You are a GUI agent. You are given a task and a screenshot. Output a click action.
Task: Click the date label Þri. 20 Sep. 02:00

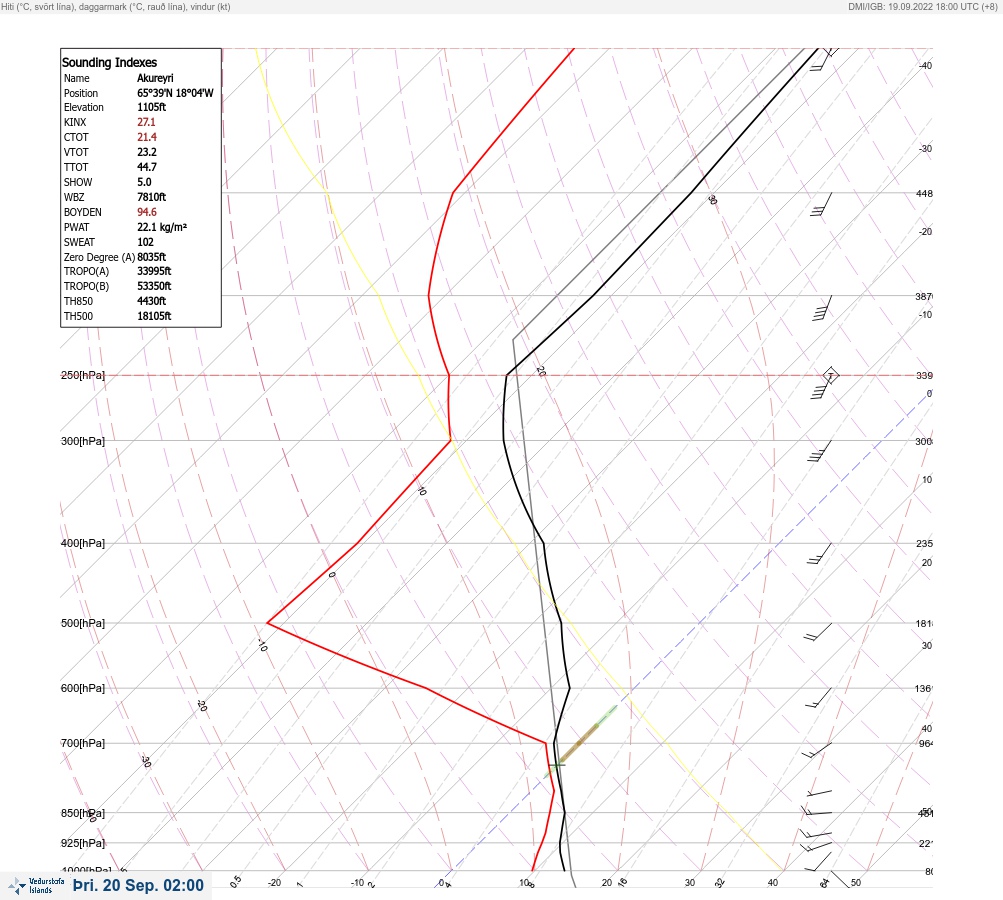tap(138, 885)
